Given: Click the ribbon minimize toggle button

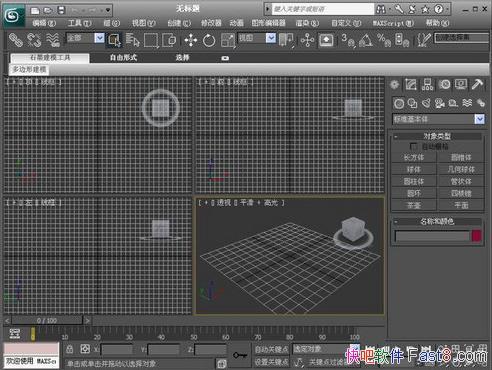Looking at the screenshot, I should click(x=225, y=58).
